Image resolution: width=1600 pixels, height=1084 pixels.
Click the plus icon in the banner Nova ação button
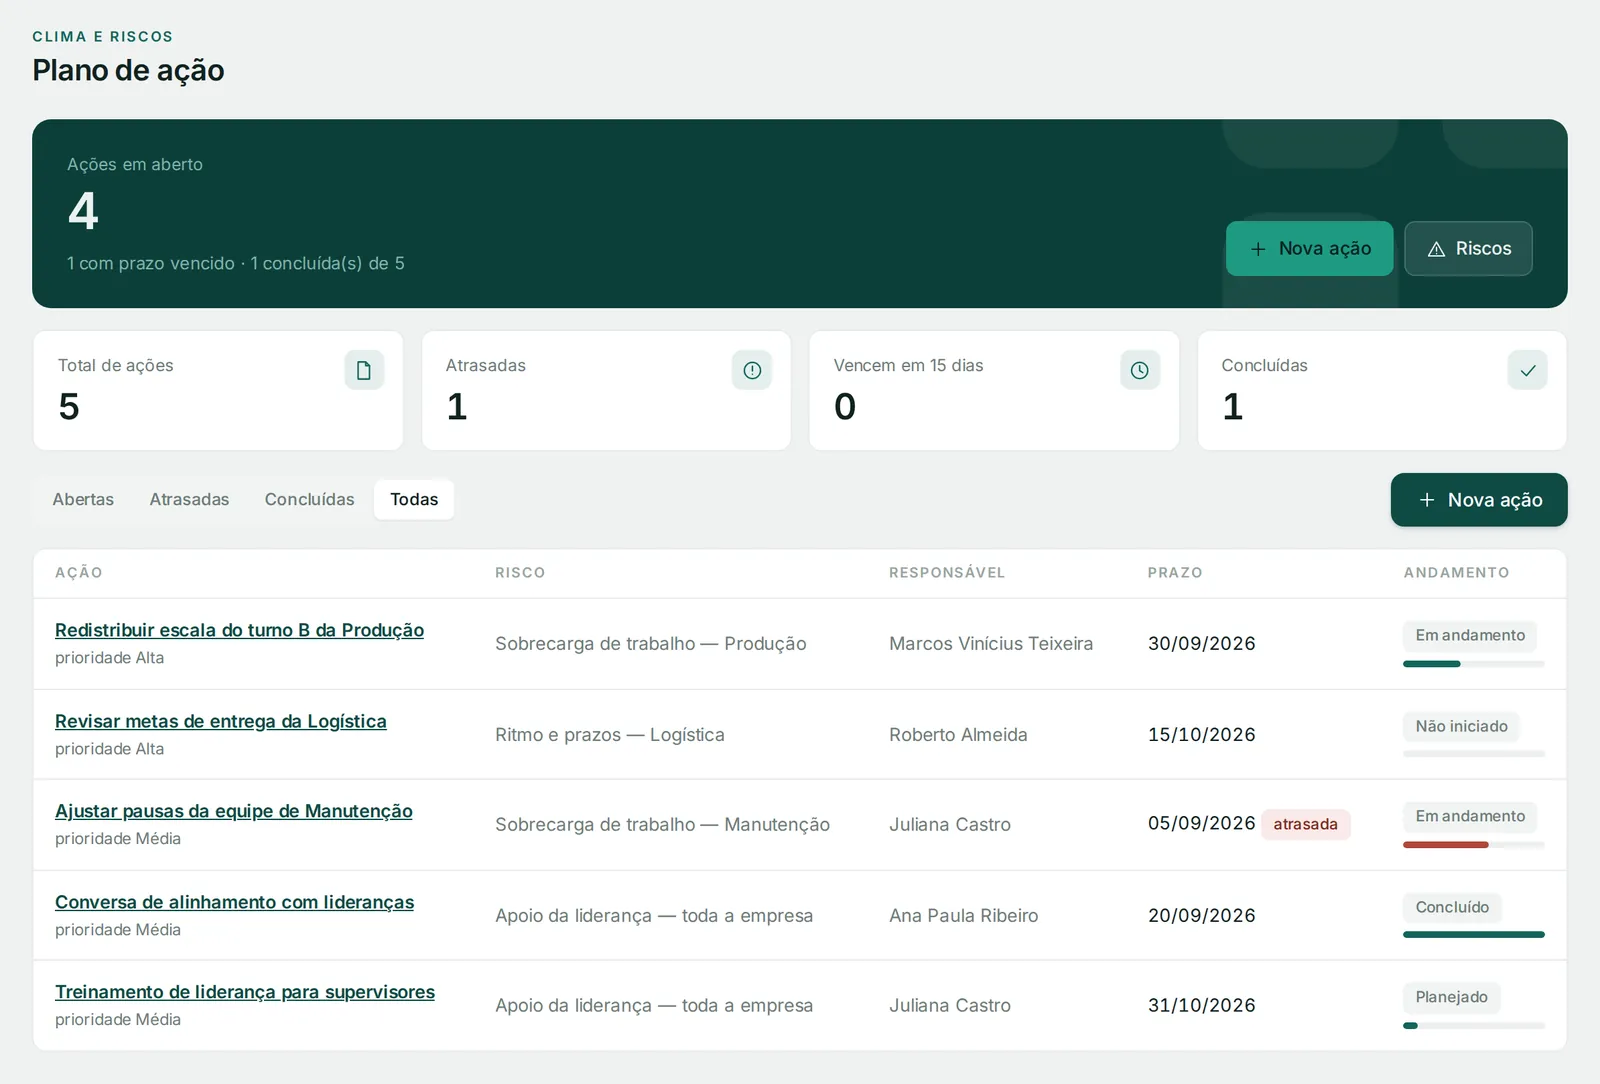point(1259,249)
